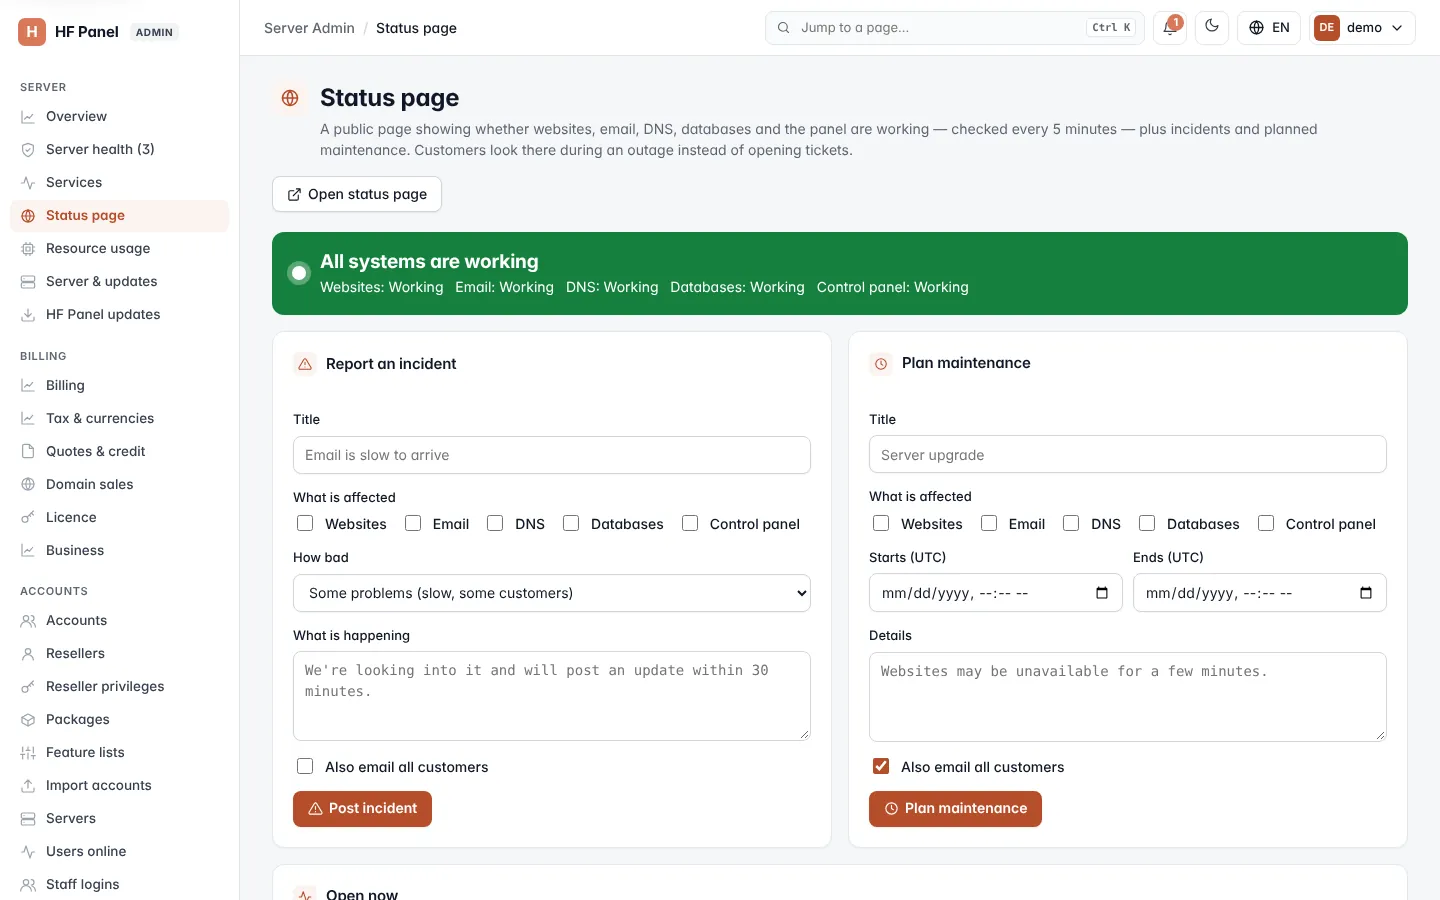The height and width of the screenshot is (900, 1440).
Task: Click the Import accounts upload icon
Action: [x=28, y=786]
